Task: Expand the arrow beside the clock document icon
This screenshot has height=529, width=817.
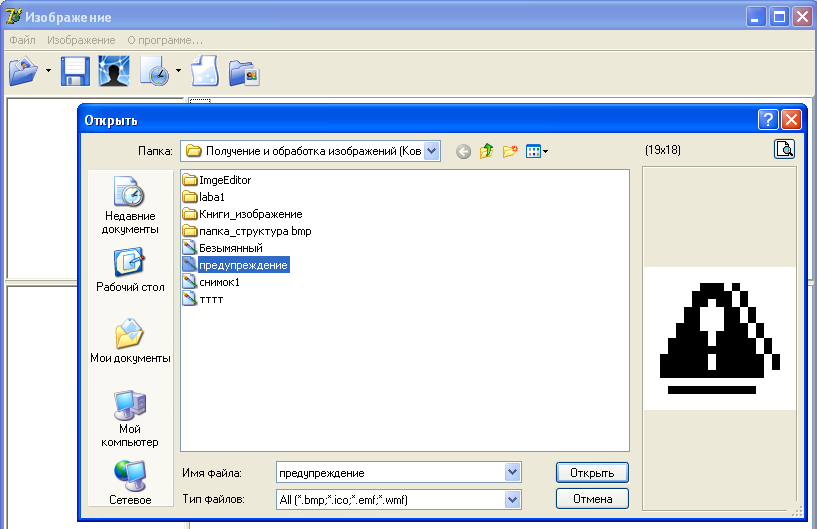Action: 178,70
